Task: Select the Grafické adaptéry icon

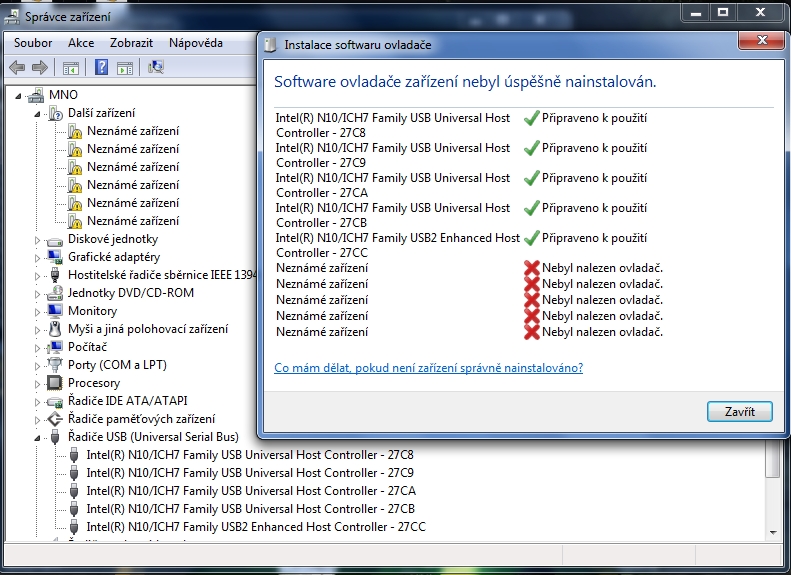Action: pos(54,257)
